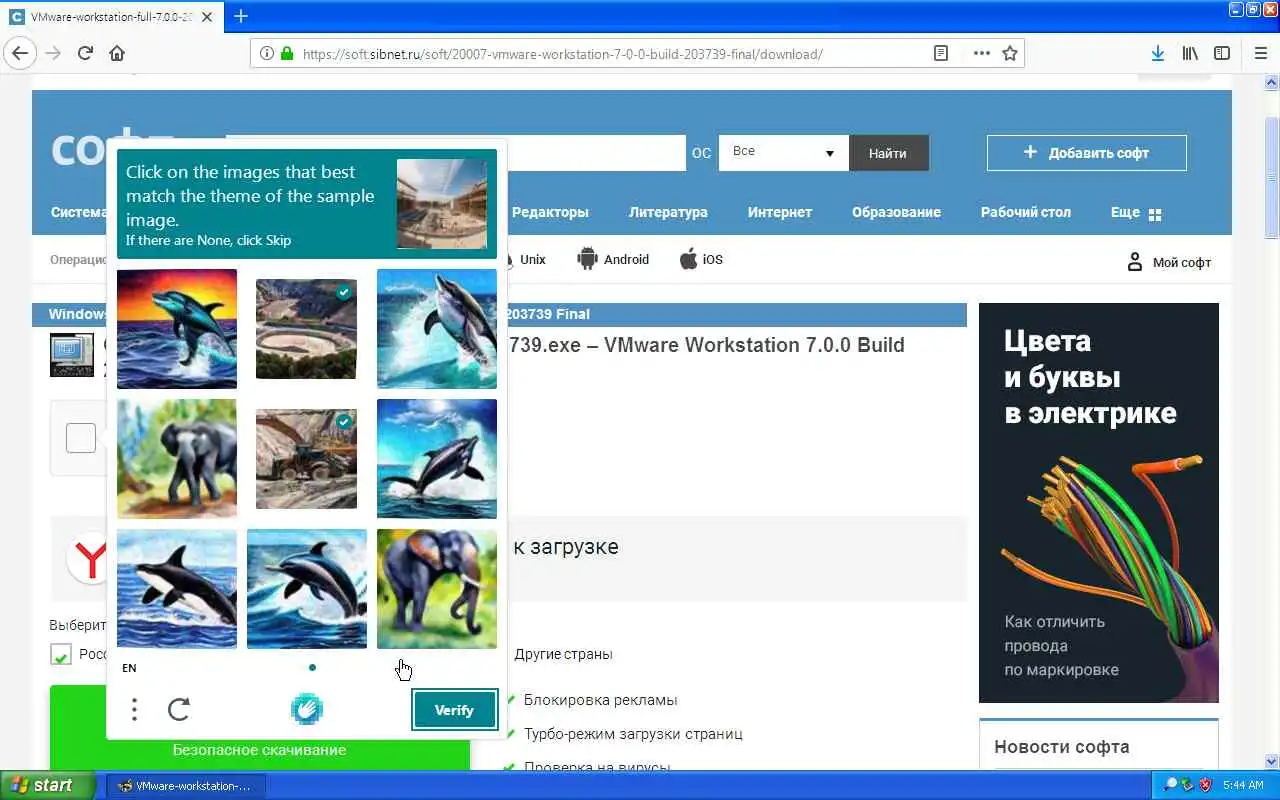Reload the page with the refresh icon
This screenshot has width=1280, height=800.
point(85,53)
